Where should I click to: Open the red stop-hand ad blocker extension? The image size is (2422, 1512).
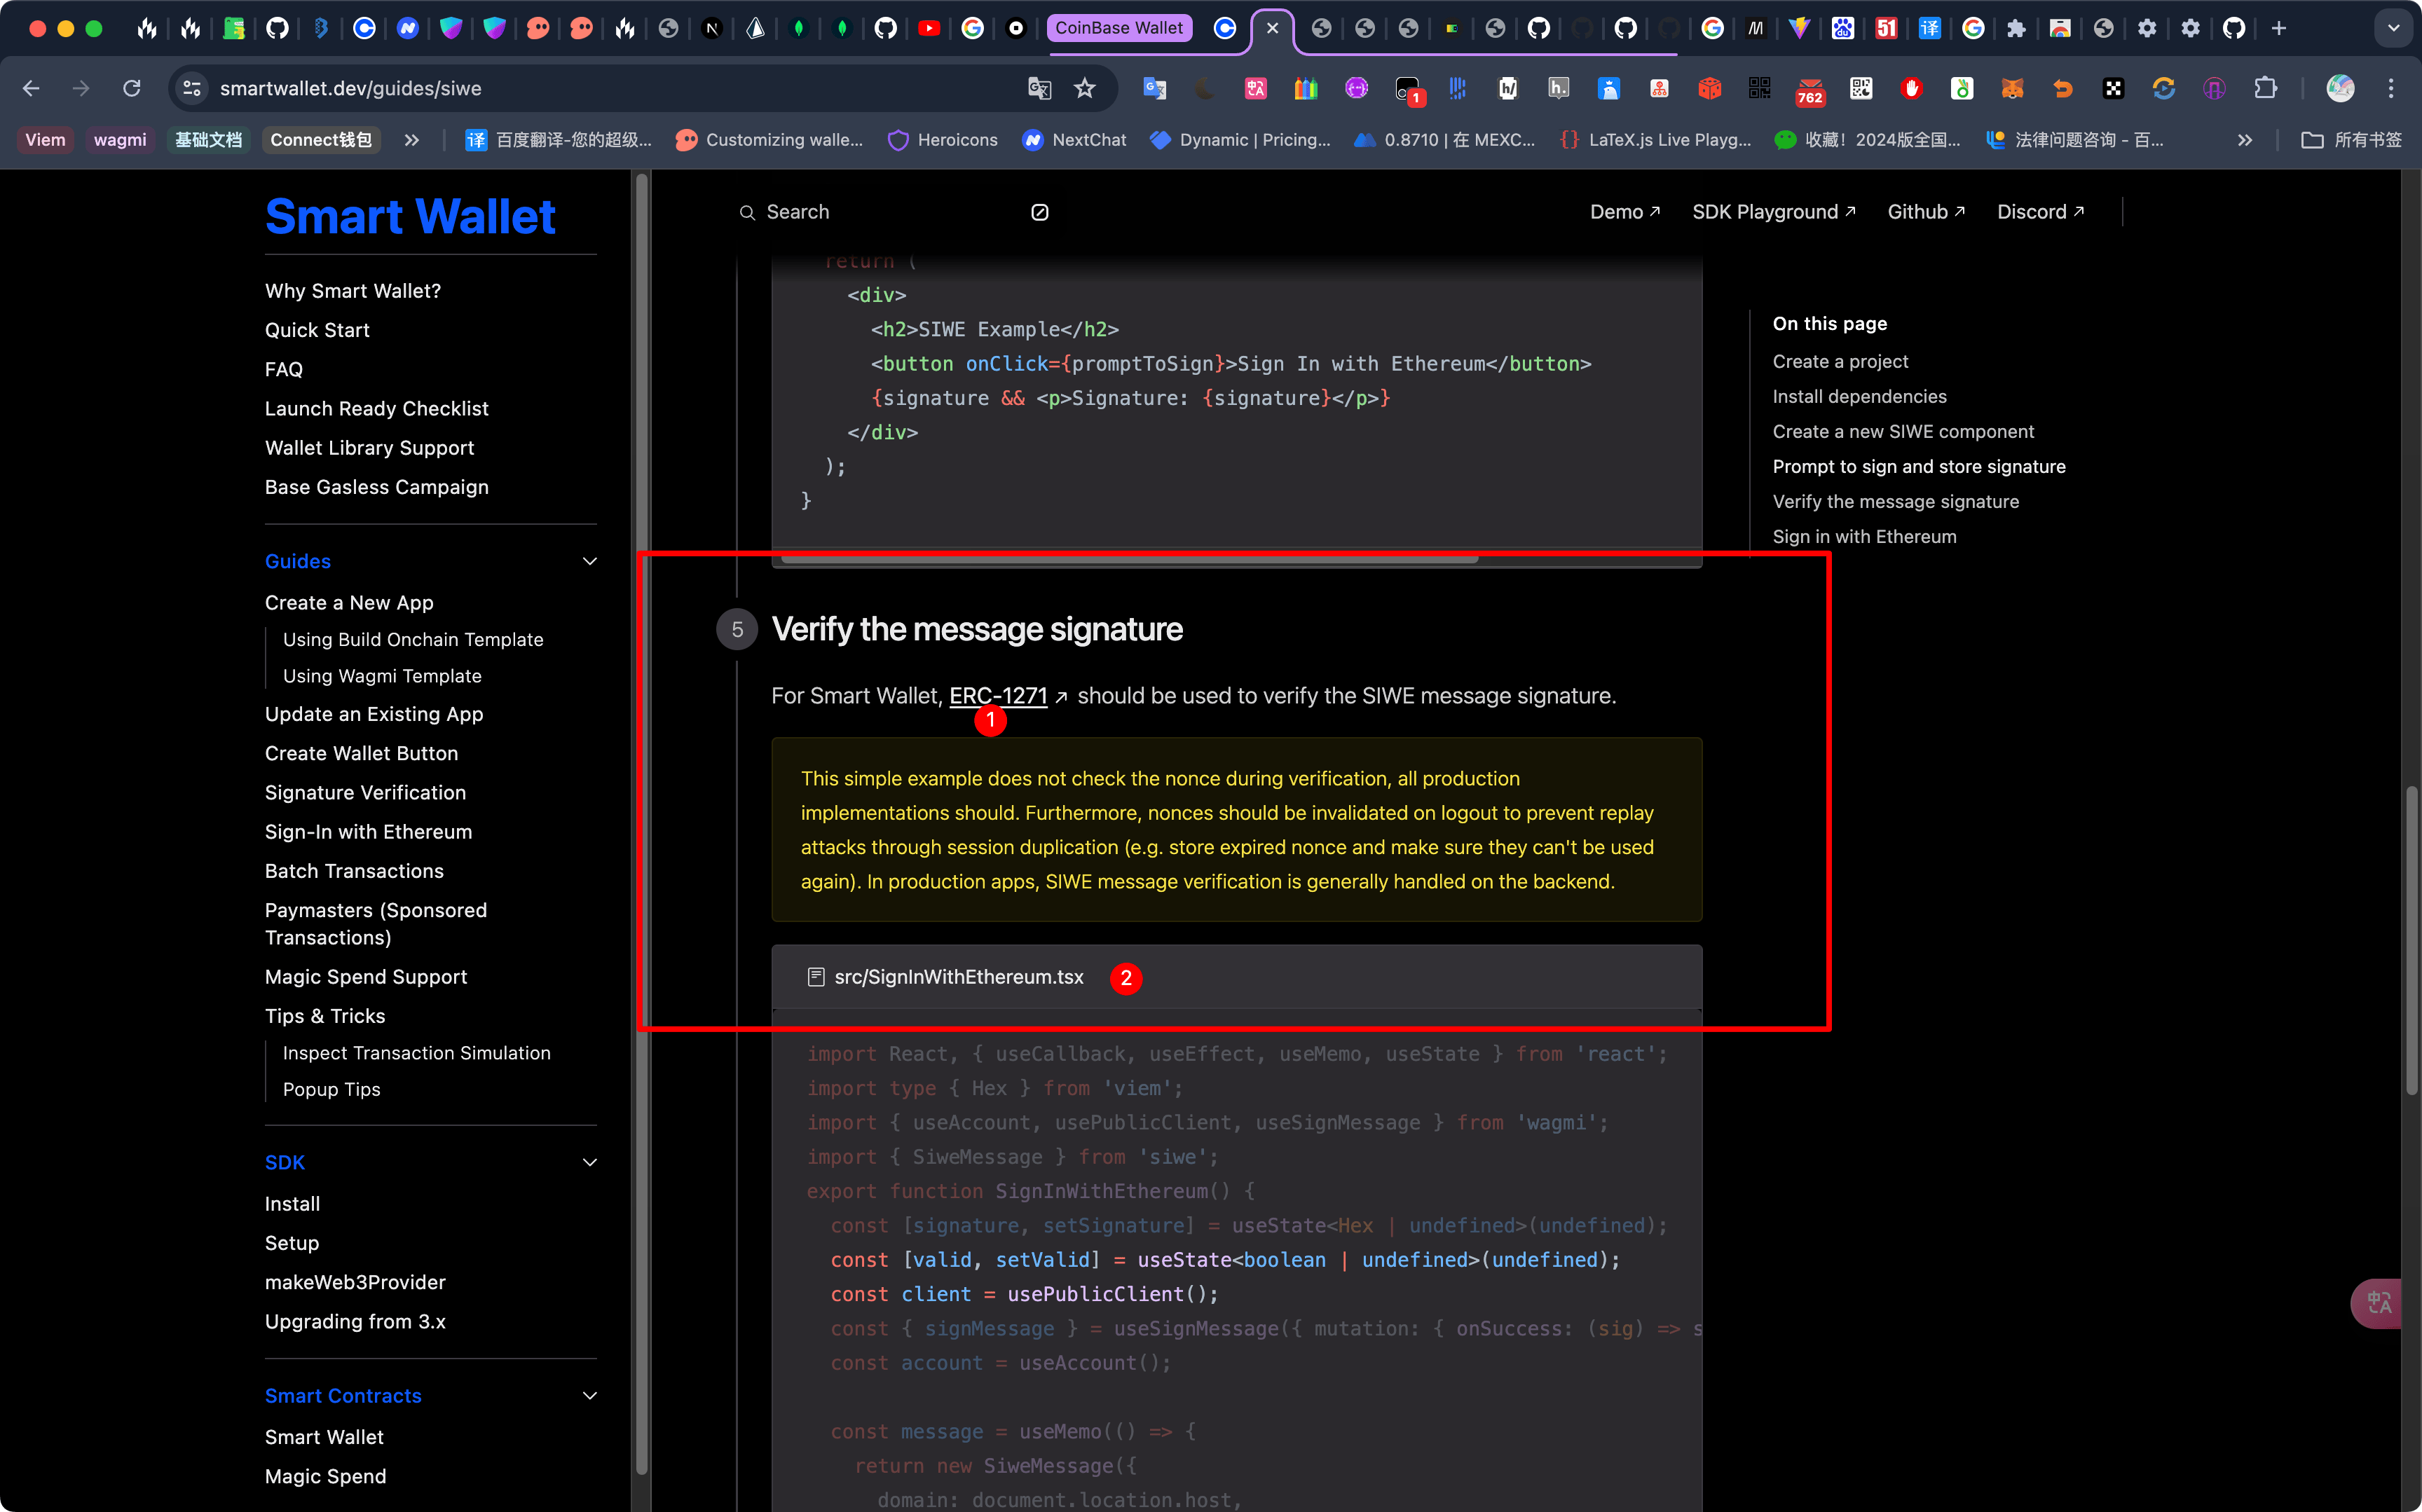[1911, 89]
